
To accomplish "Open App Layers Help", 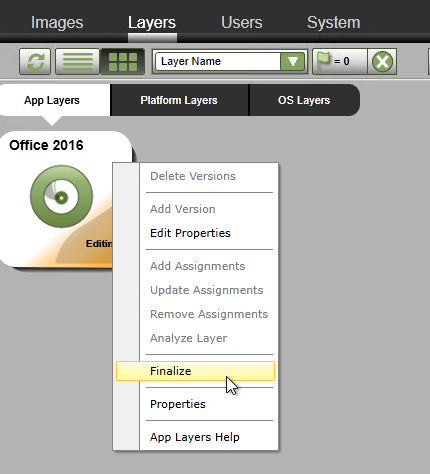I will point(195,437).
